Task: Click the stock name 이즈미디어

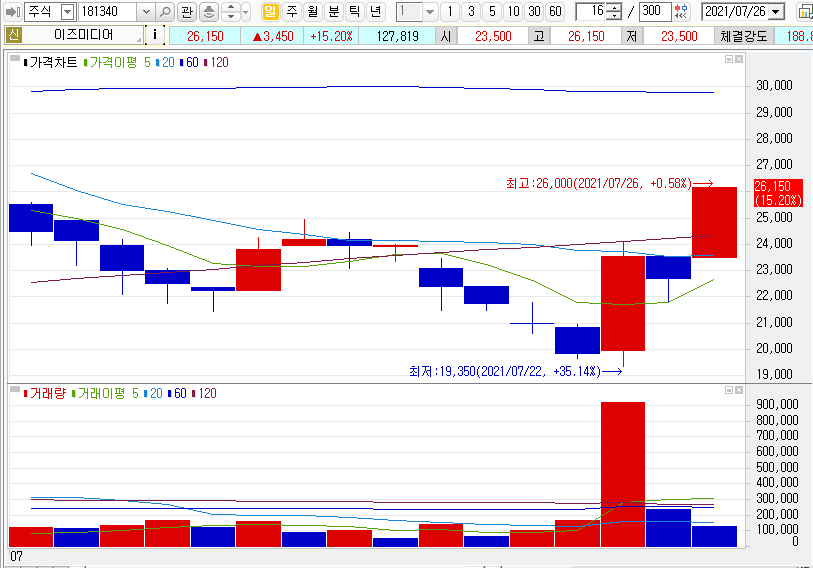Action: (83, 35)
